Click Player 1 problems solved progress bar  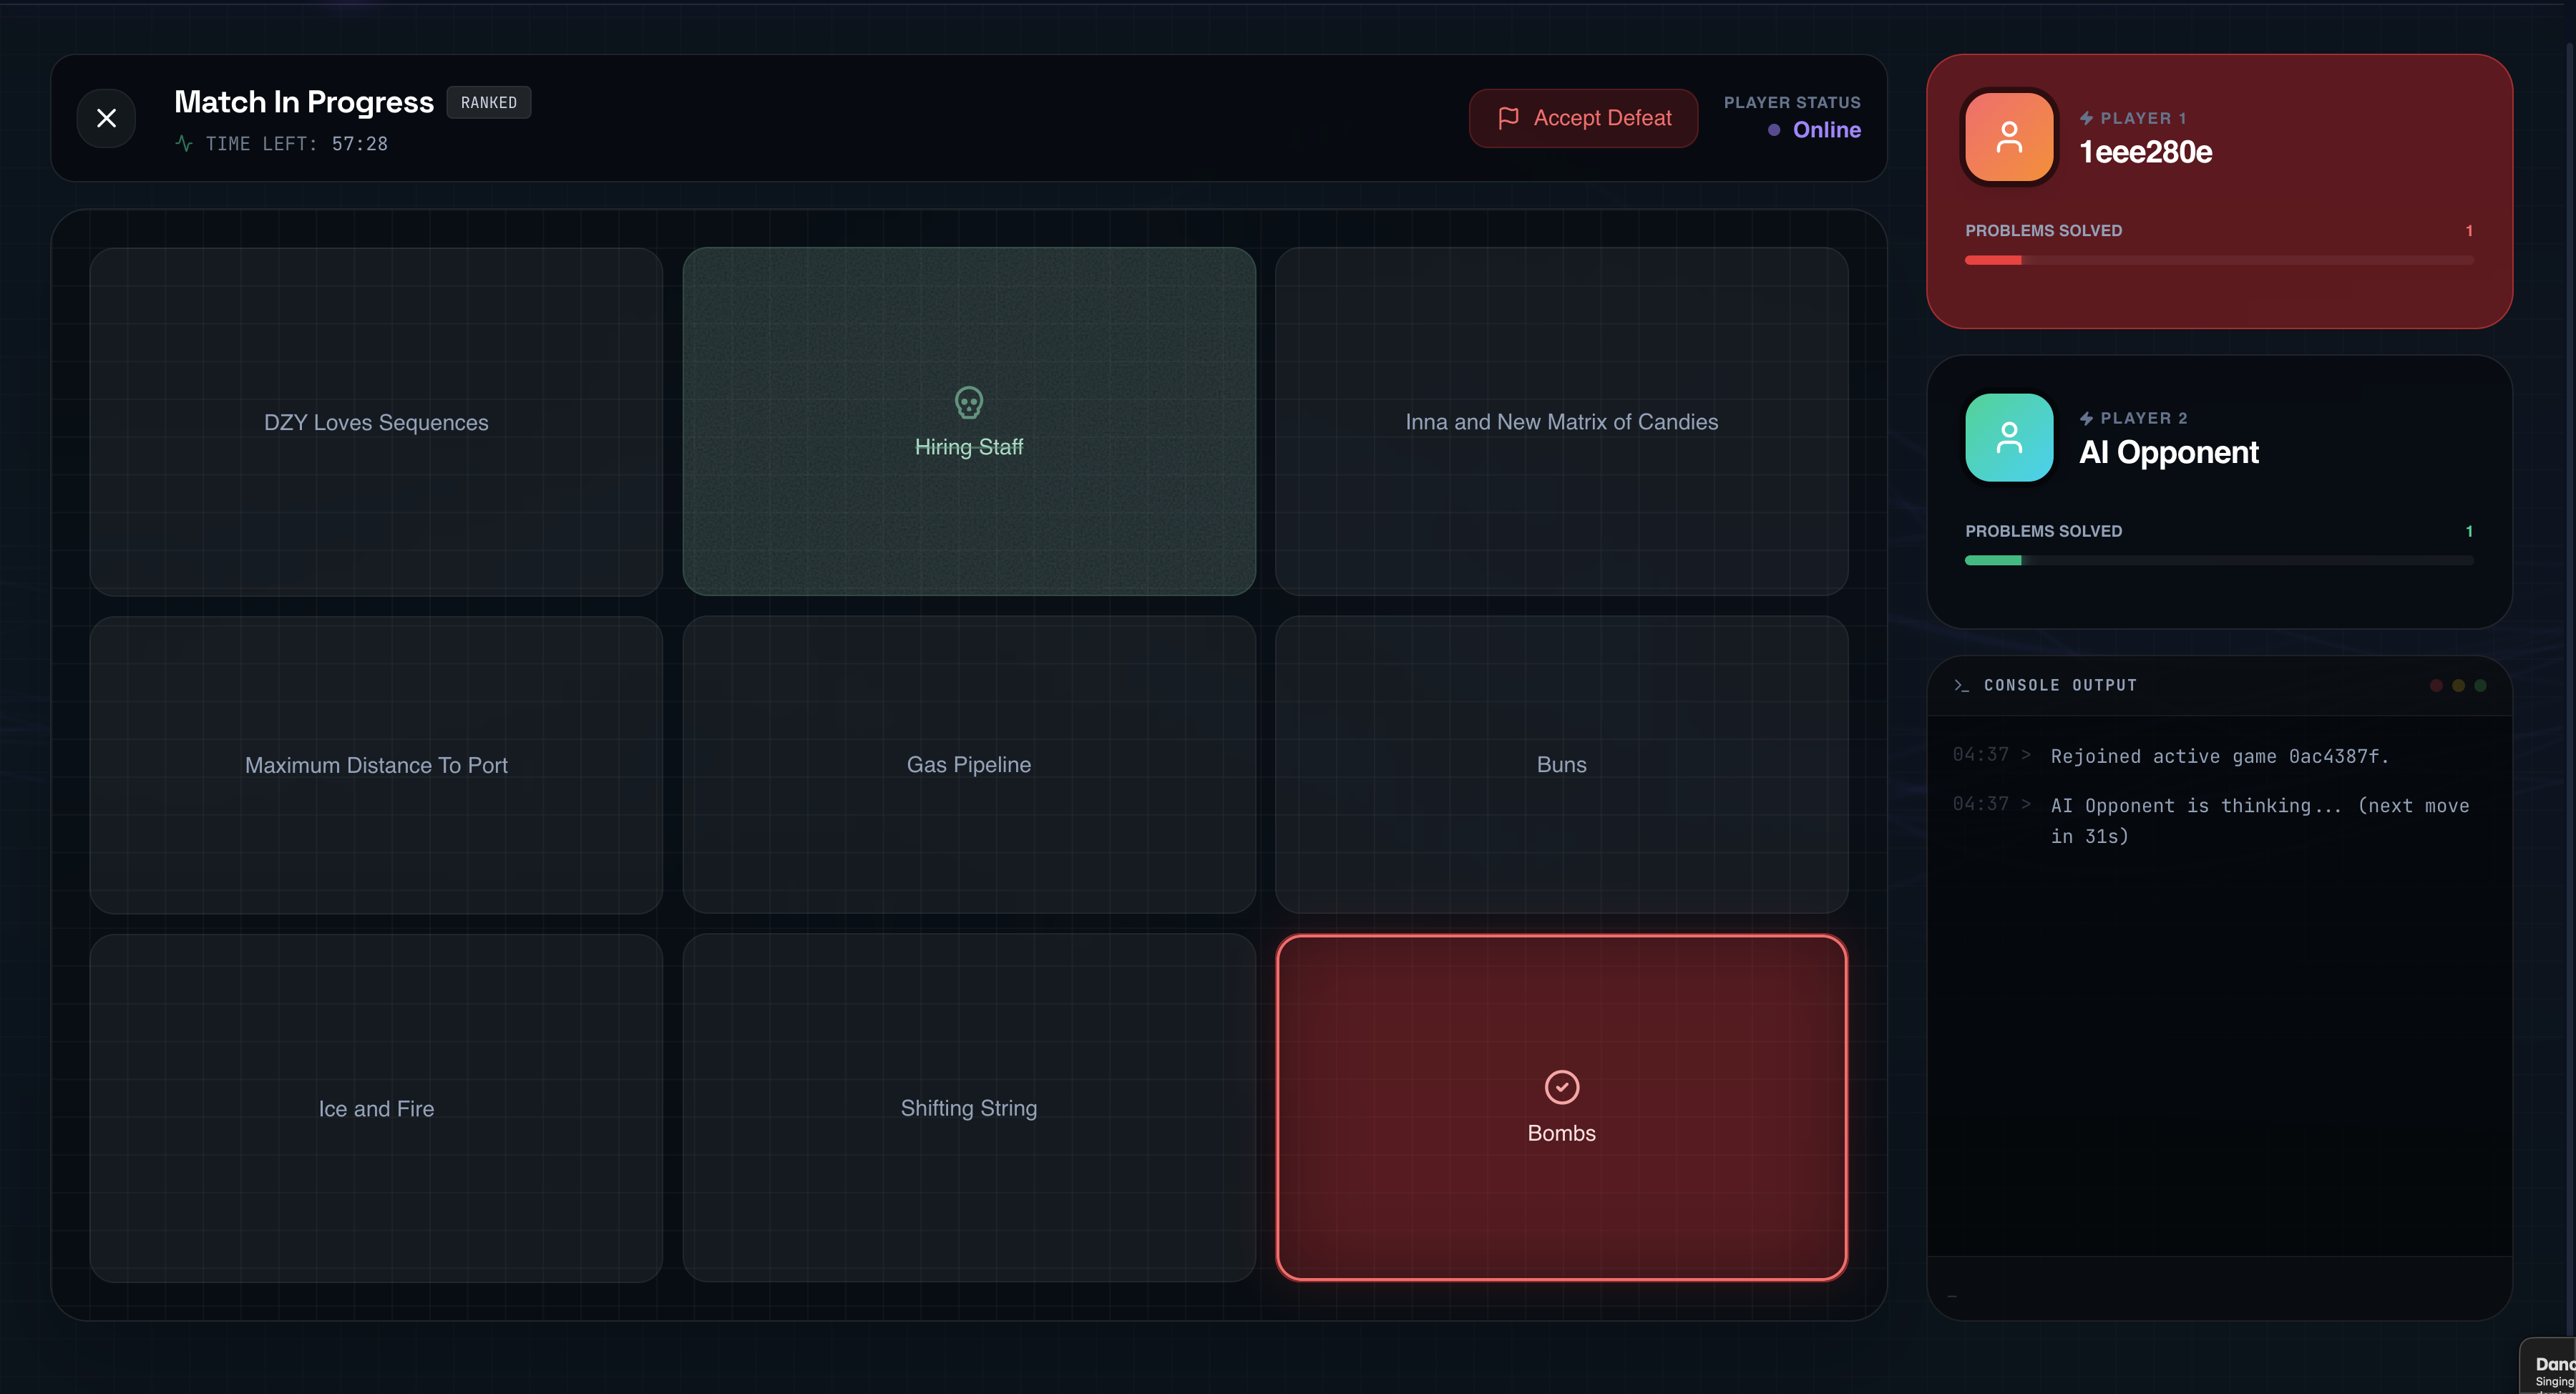[2218, 260]
